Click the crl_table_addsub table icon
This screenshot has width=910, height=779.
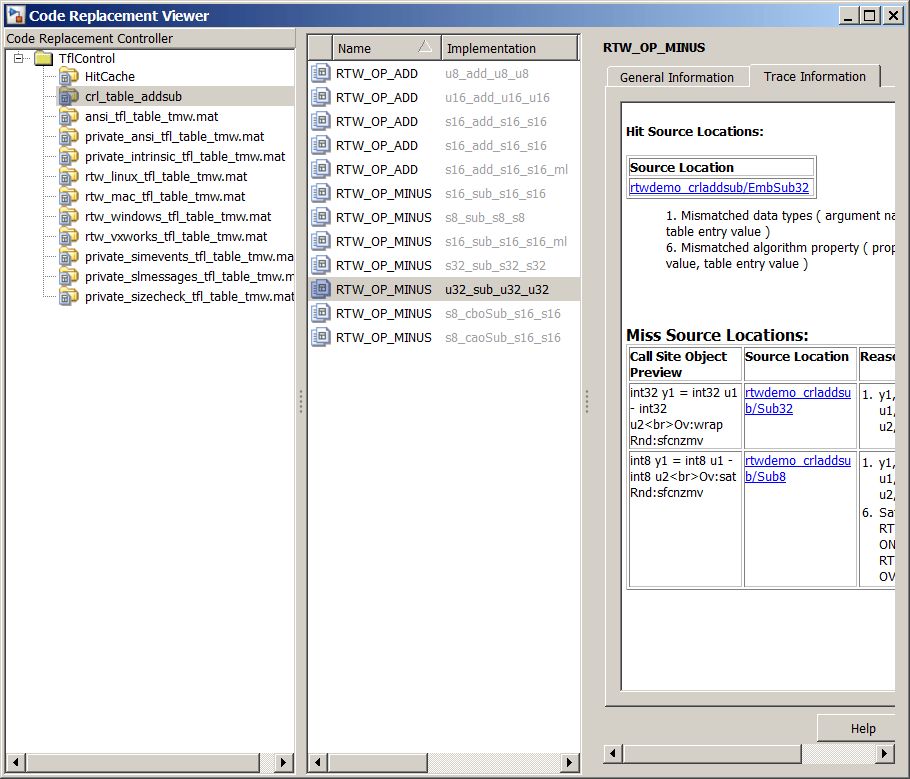pyautogui.click(x=68, y=96)
